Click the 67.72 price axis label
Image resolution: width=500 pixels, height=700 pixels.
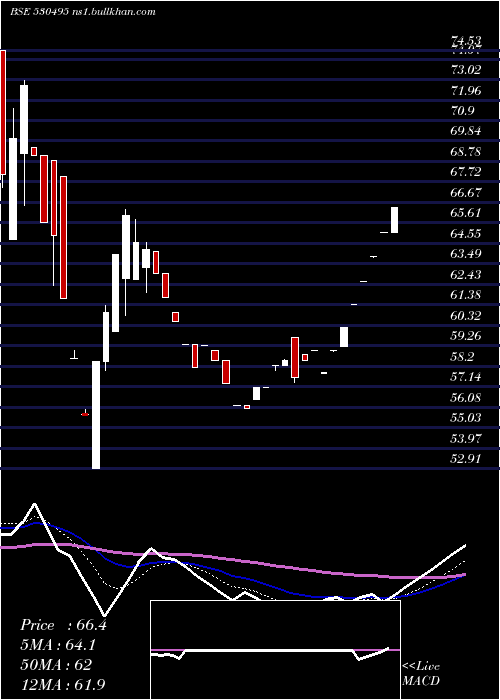[466, 172]
